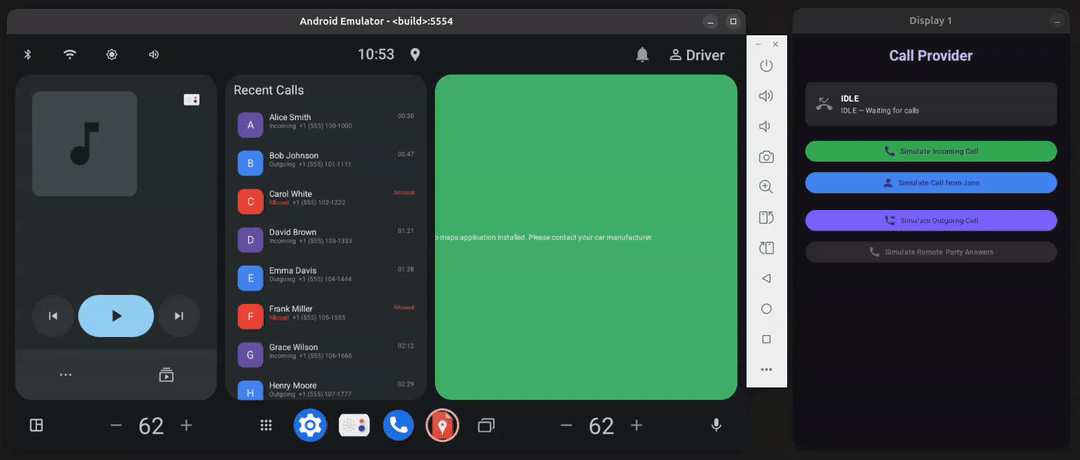
Task: Open display brightness icon in status bar
Action: tap(112, 54)
